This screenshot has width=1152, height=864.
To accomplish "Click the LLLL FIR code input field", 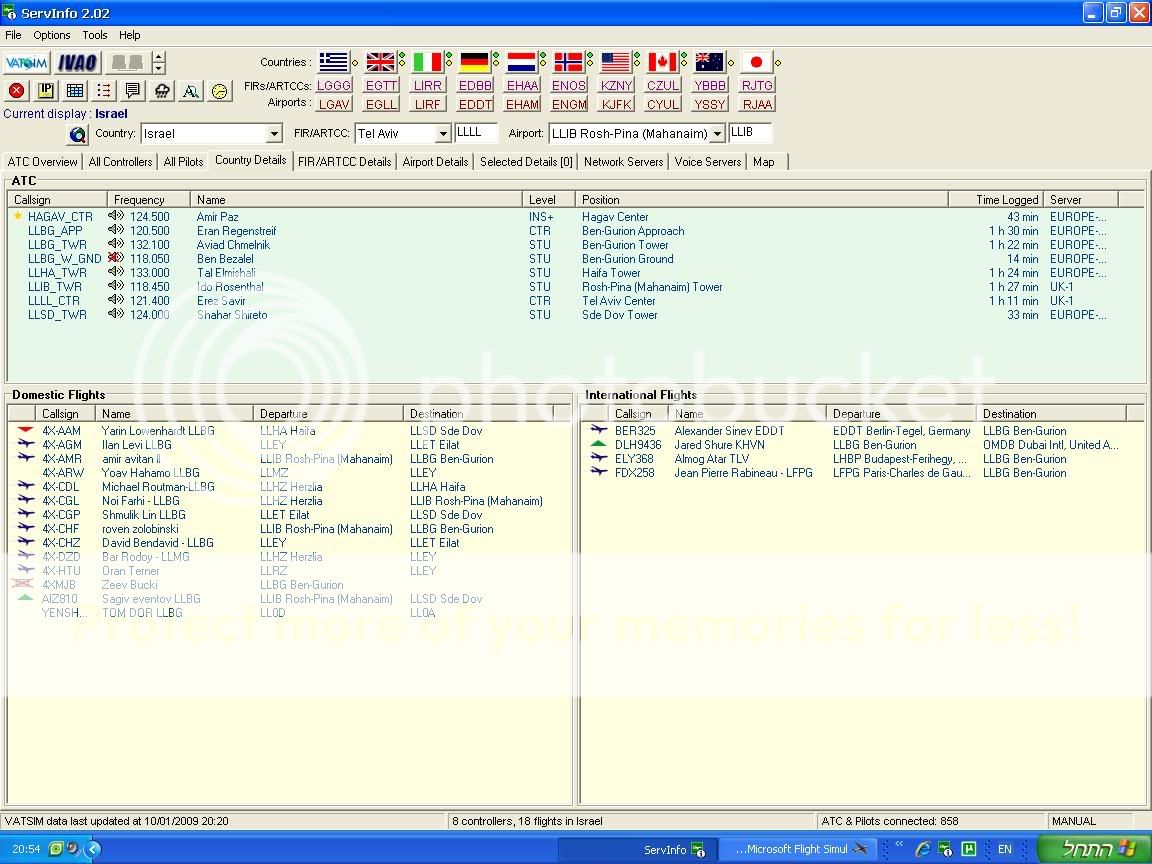I will click(x=476, y=132).
